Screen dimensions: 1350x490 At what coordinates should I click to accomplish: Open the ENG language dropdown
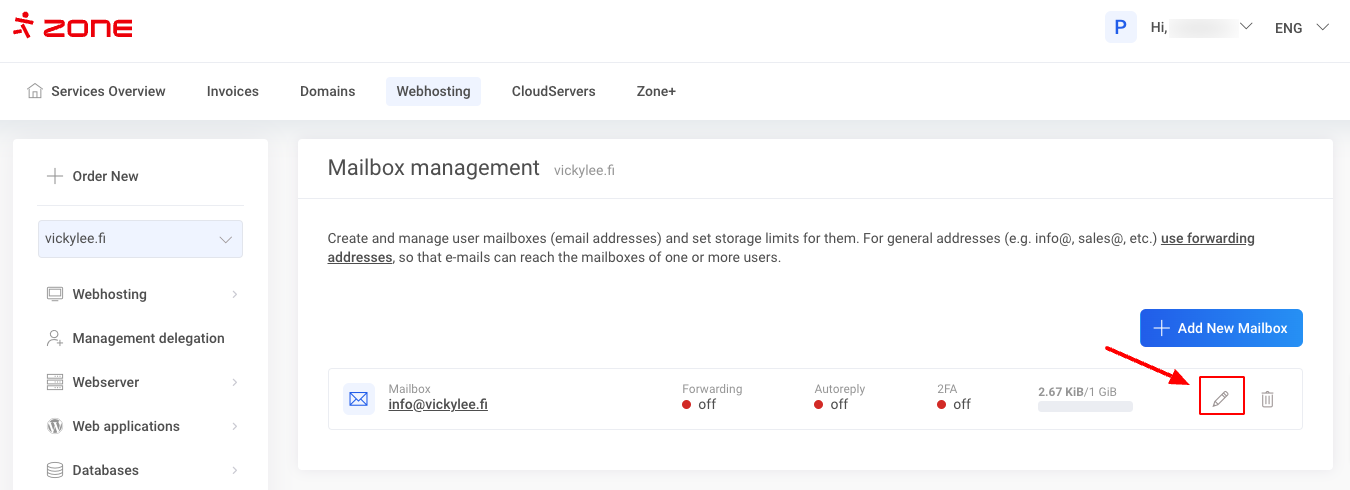click(x=1301, y=28)
